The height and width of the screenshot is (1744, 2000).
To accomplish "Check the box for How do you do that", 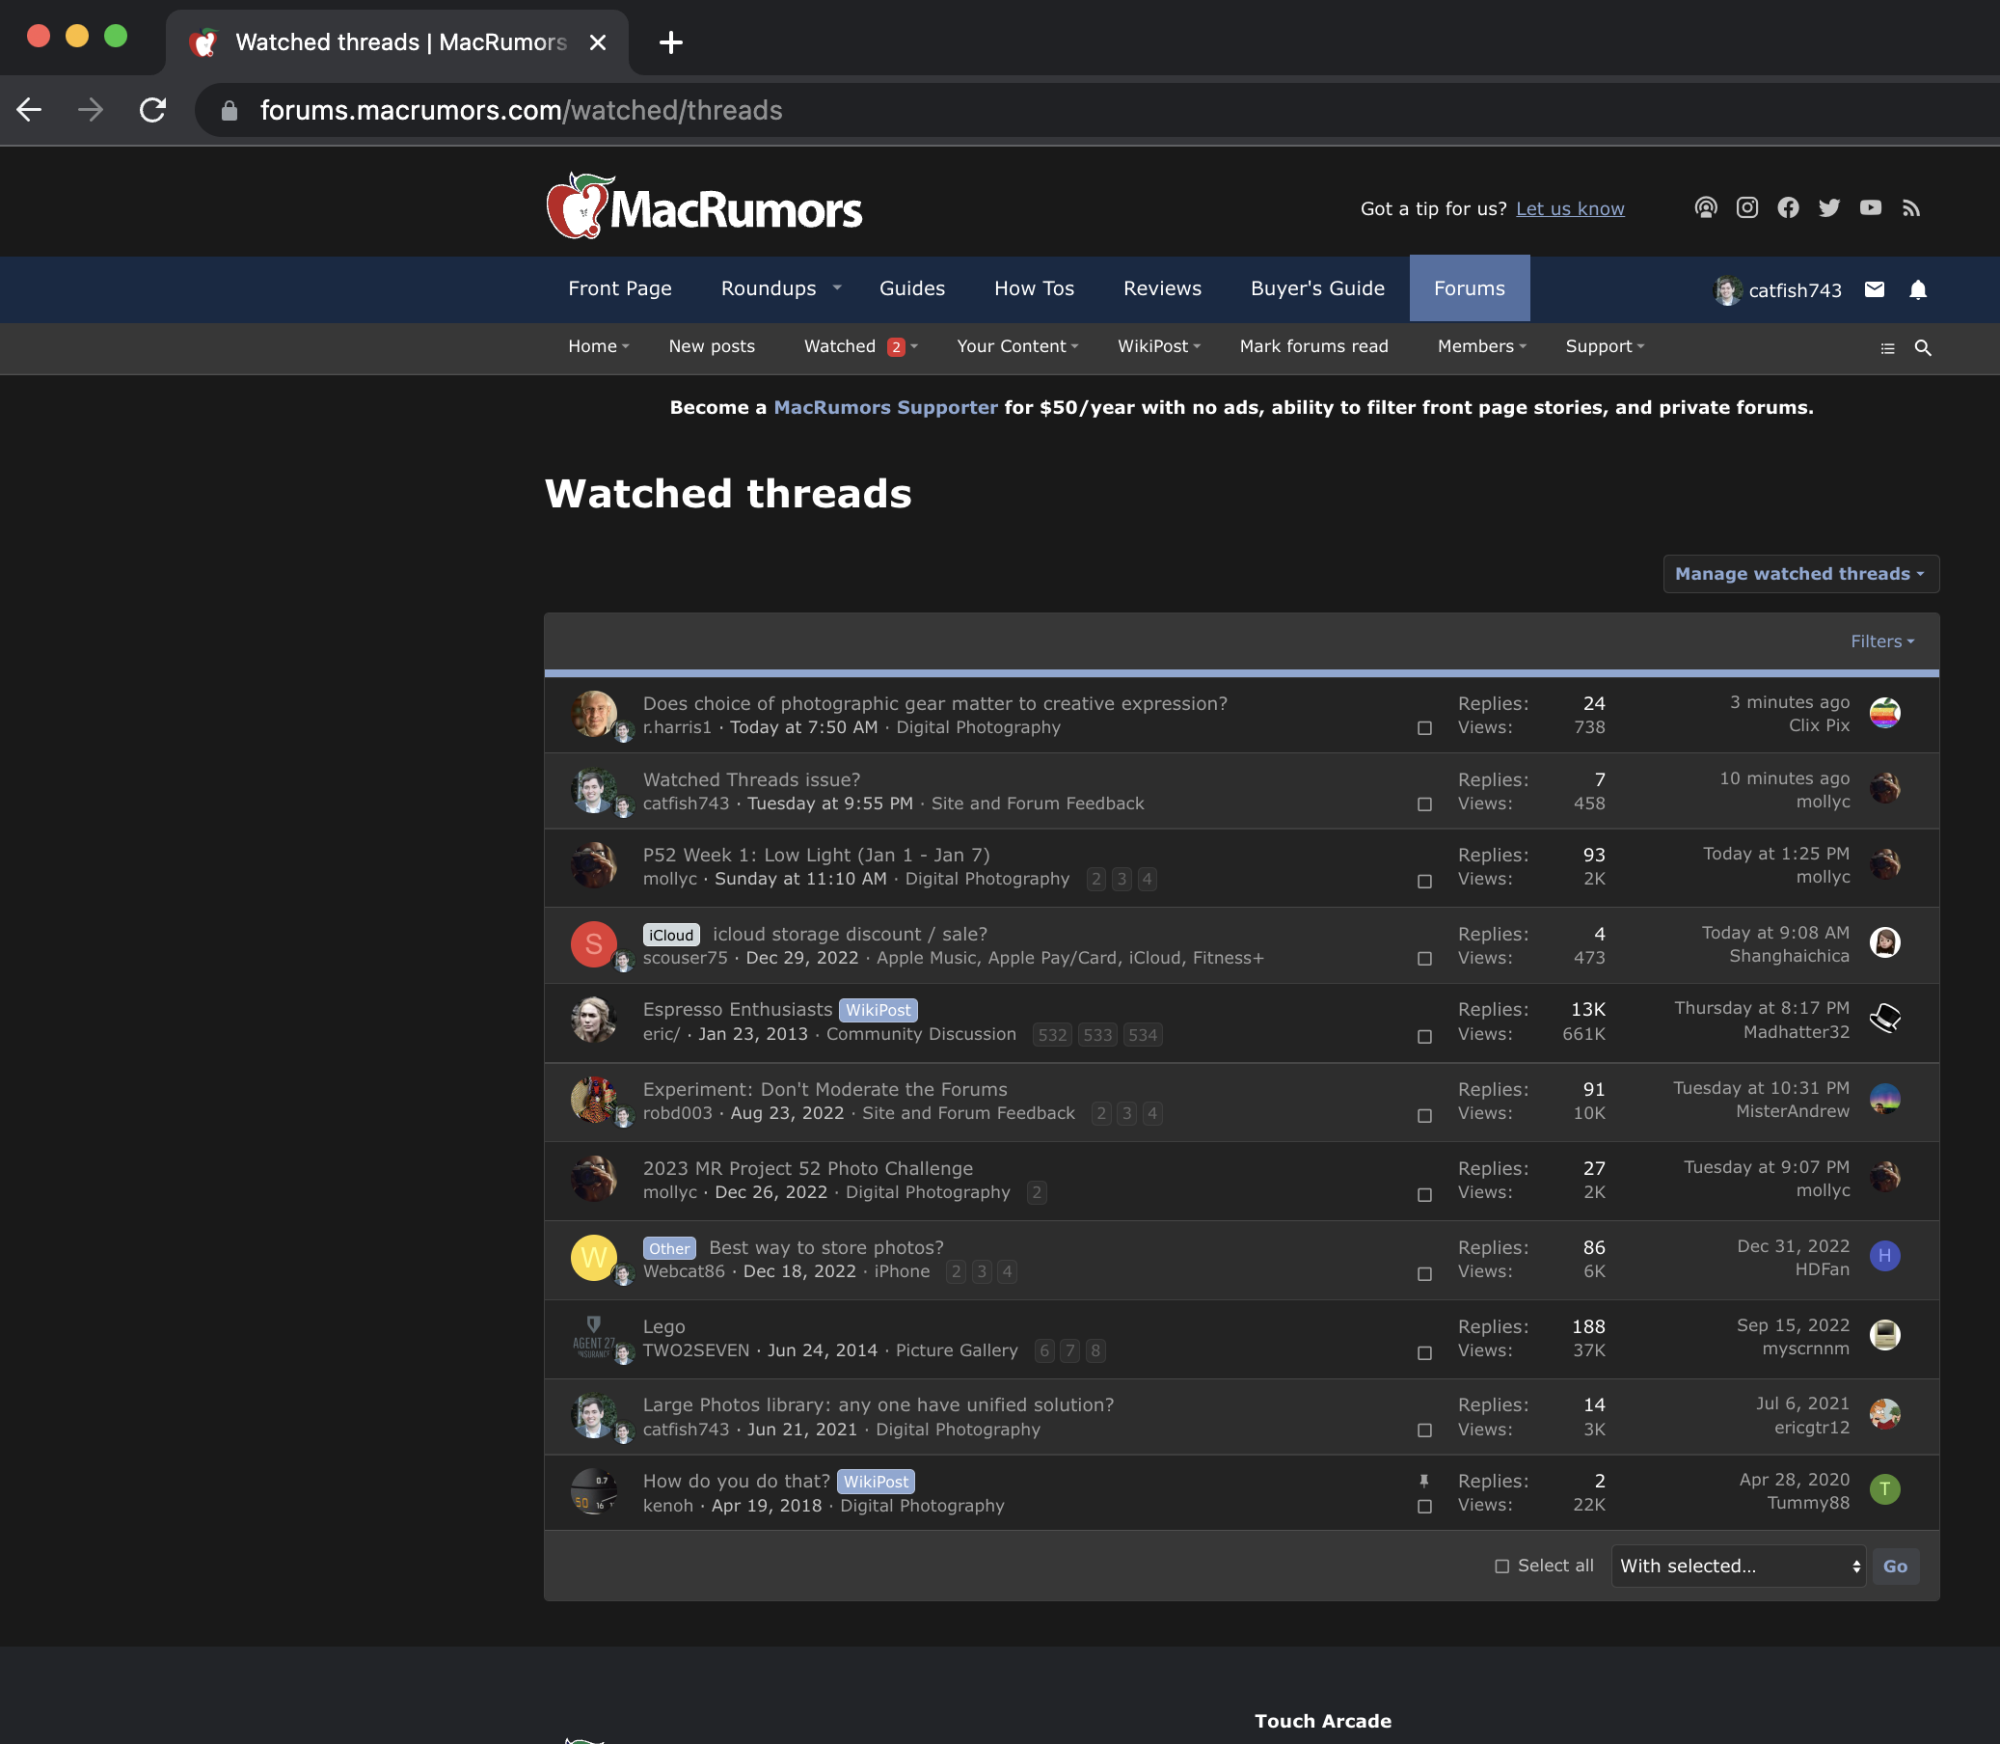I will pyautogui.click(x=1425, y=1507).
